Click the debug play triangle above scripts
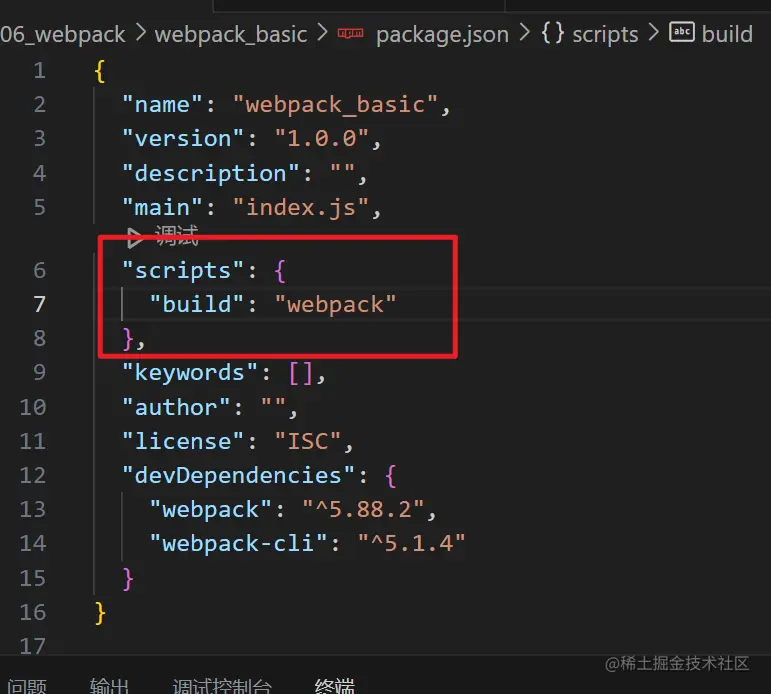Screen dimensions: 771x694 pos(135,238)
